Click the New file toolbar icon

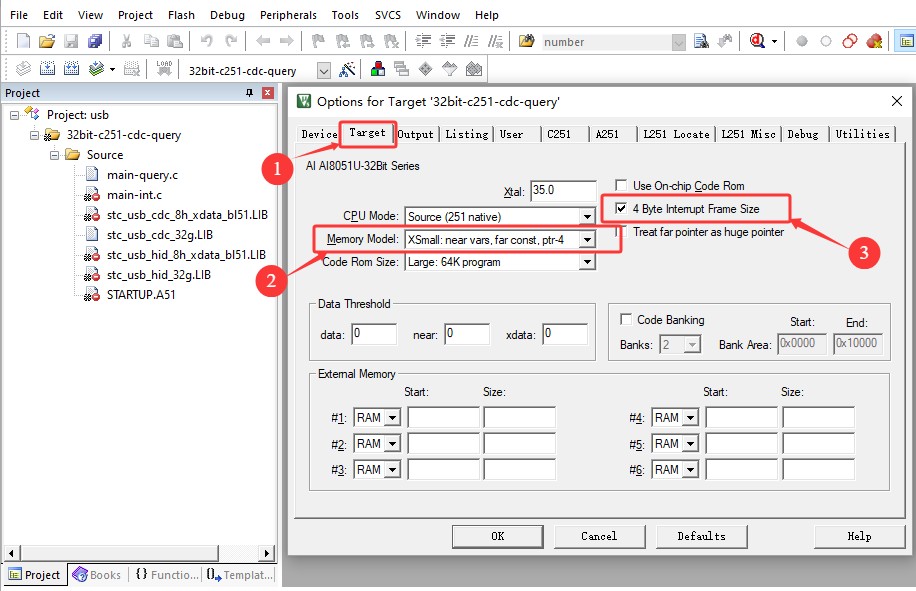[23, 41]
